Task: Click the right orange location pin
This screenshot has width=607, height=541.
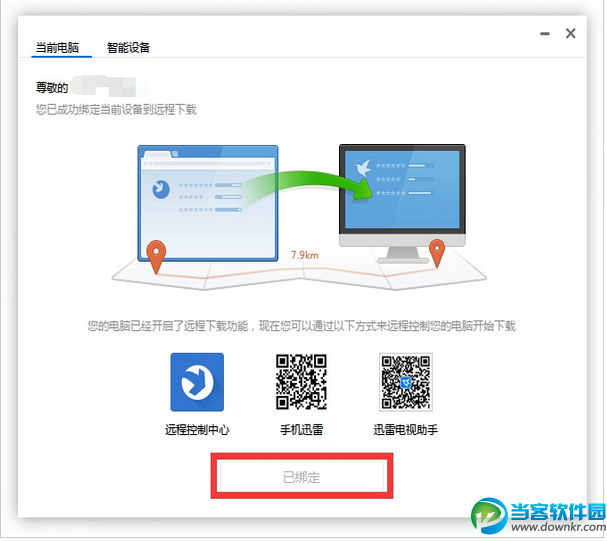Action: pos(437,253)
